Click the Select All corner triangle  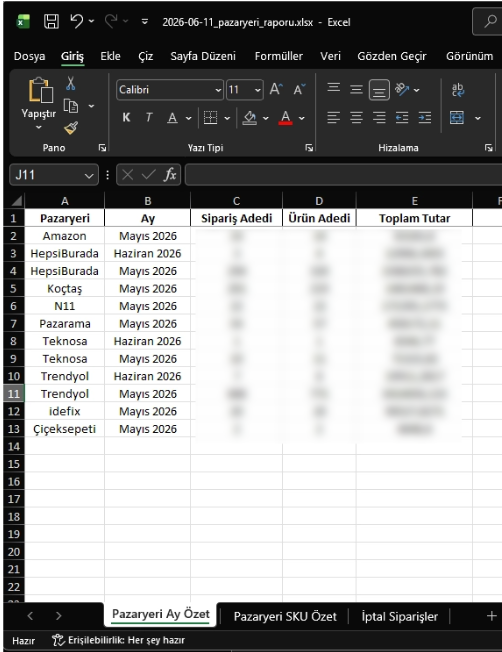[x=16, y=201]
